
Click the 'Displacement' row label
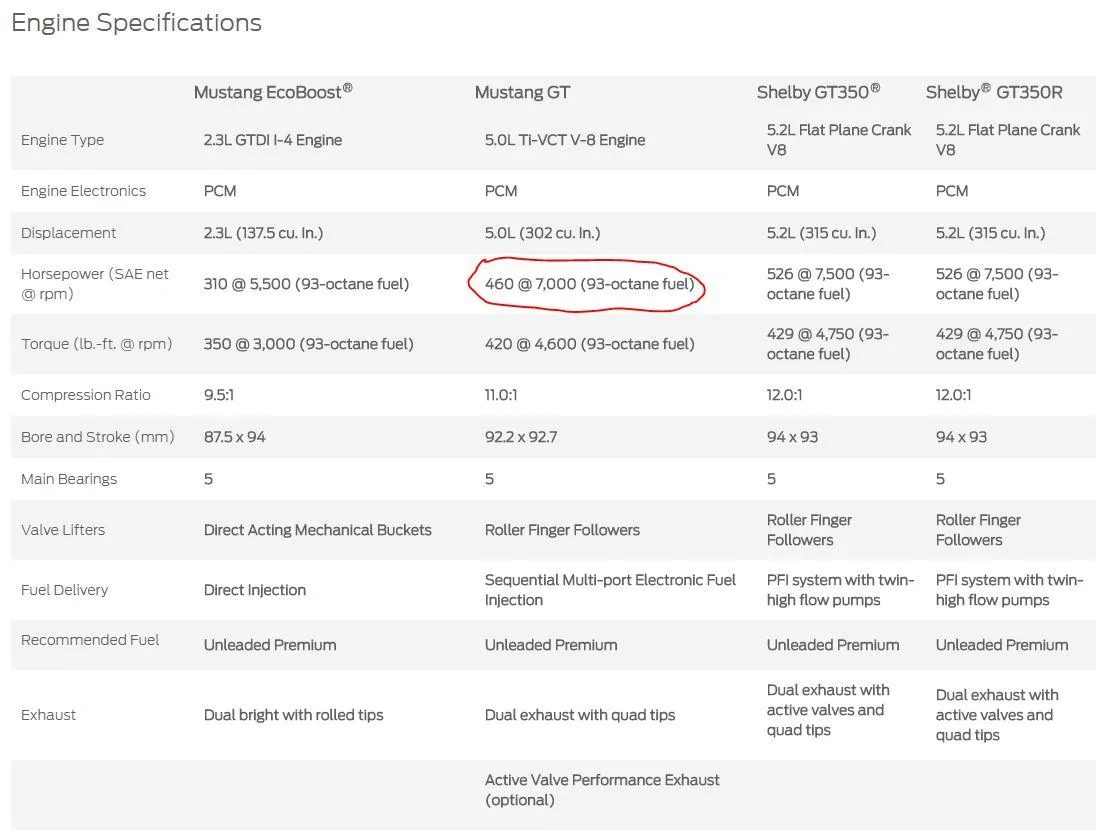pos(68,233)
